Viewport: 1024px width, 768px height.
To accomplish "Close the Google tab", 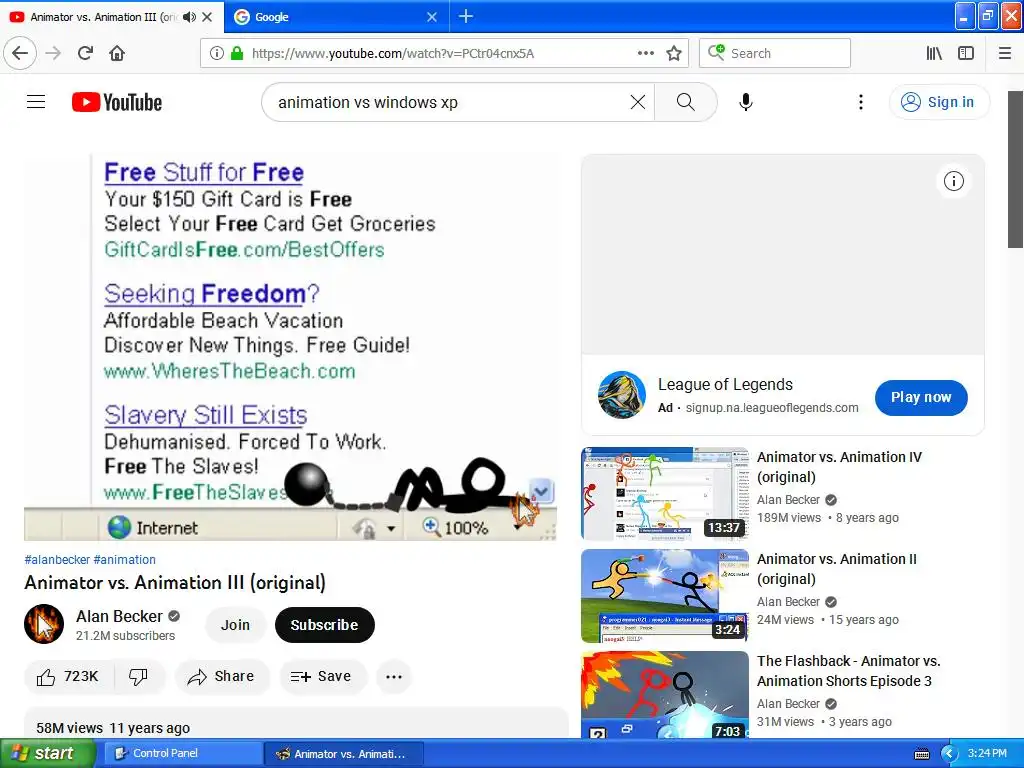I will tap(432, 17).
